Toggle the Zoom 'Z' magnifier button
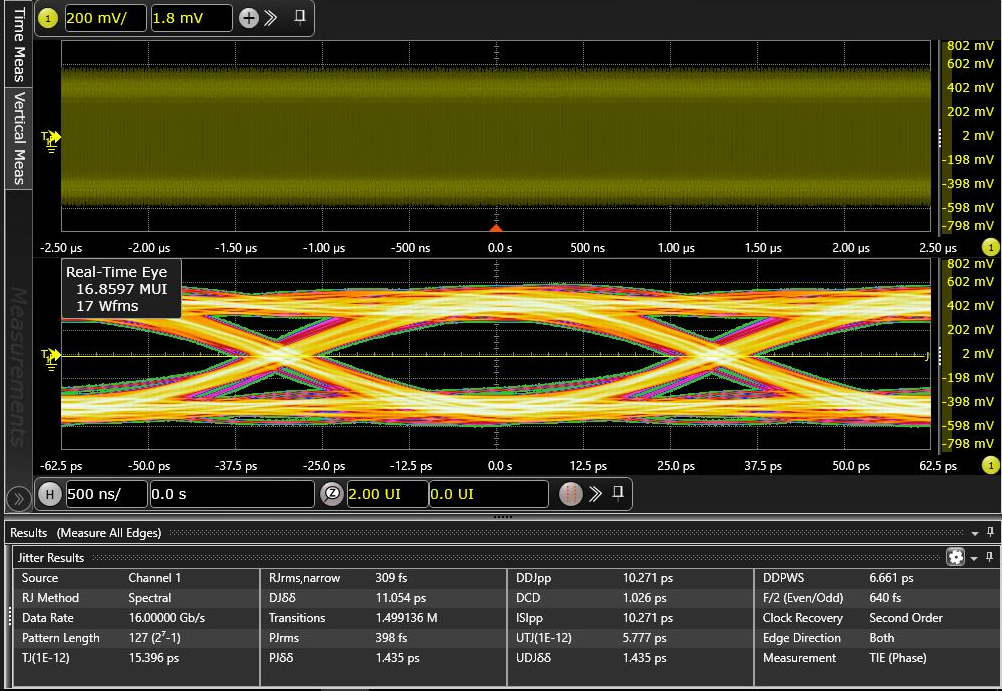 point(332,494)
